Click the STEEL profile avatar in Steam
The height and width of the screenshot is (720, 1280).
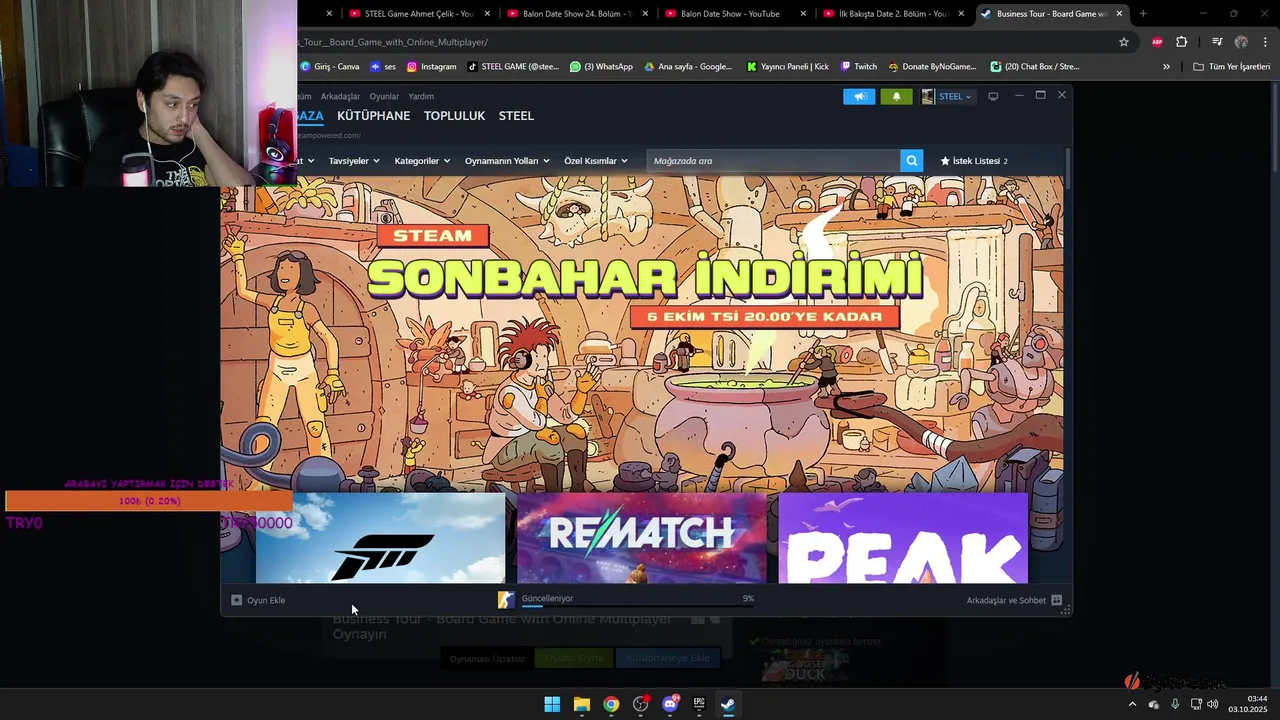pyautogui.click(x=928, y=97)
